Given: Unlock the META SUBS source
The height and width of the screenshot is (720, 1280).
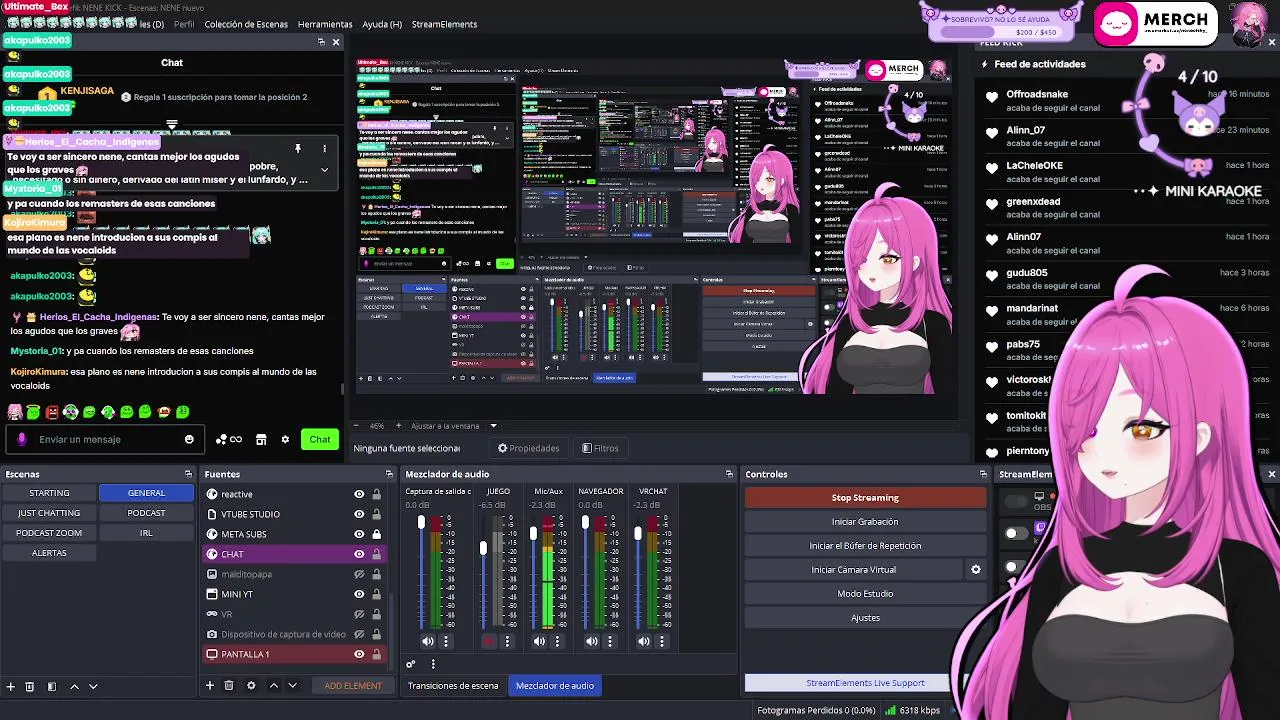Looking at the screenshot, I should (376, 534).
